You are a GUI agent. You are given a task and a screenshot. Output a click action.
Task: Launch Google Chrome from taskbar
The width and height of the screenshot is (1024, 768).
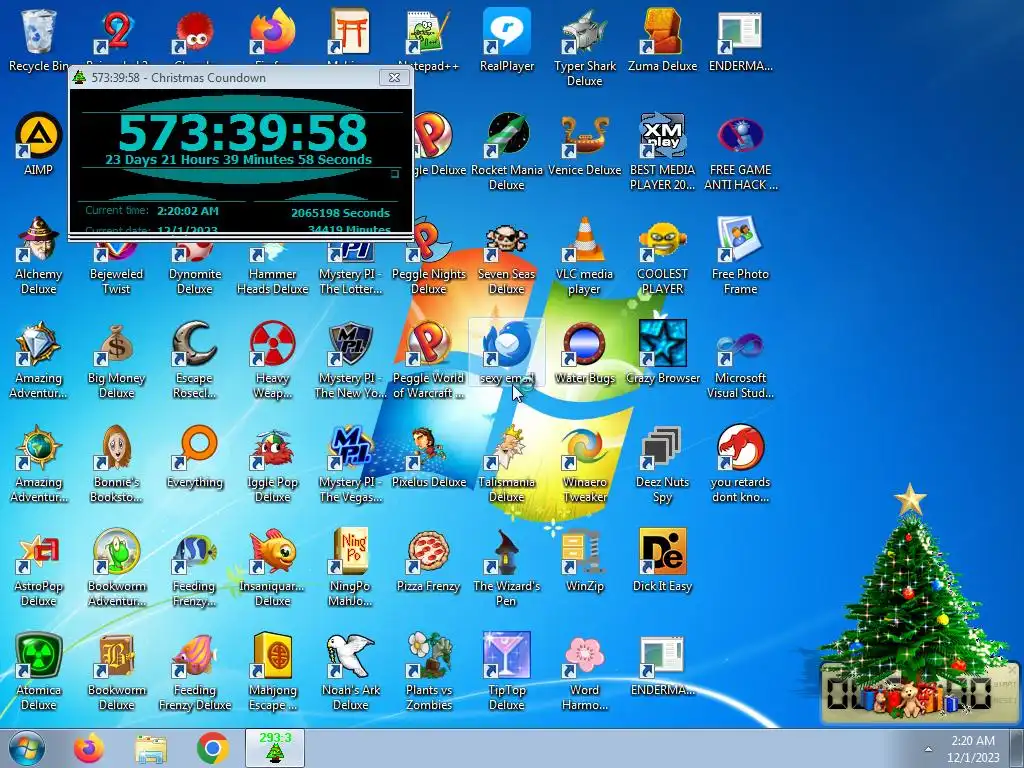[213, 748]
